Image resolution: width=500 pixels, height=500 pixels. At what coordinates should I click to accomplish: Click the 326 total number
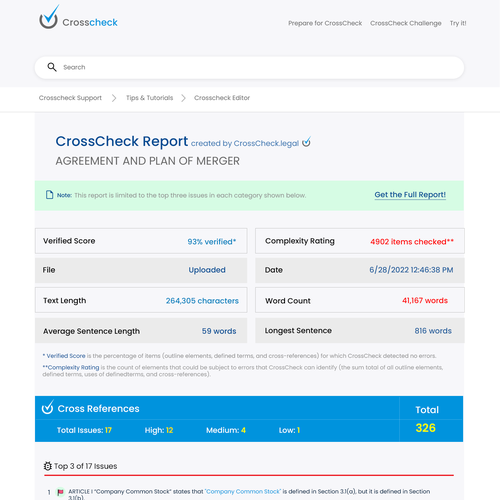coord(426,428)
